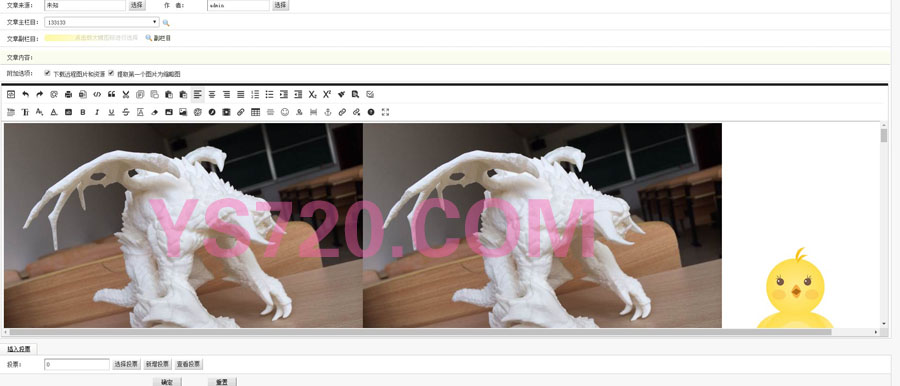Toggle editor fullscreen icon

[385, 112]
